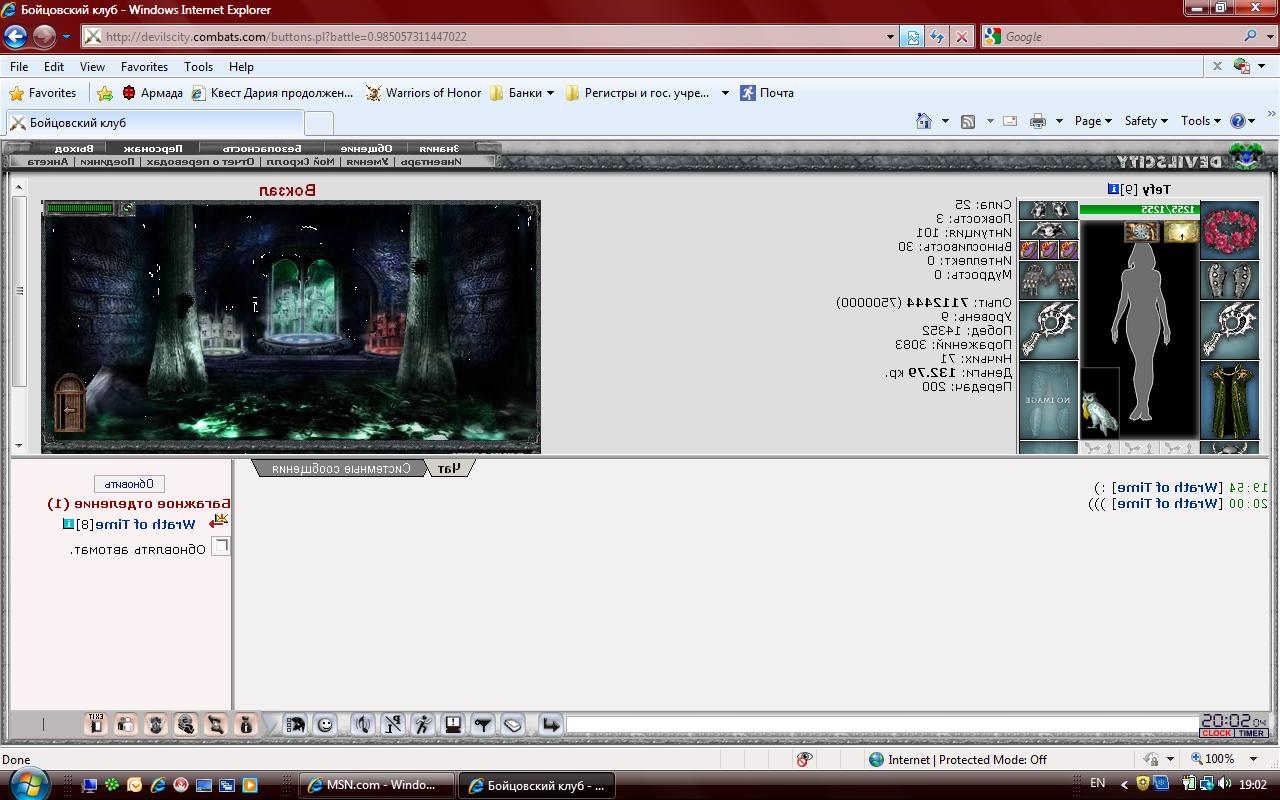Click the chat message input field
Viewport: 1280px width, 800px height.
tap(882, 724)
